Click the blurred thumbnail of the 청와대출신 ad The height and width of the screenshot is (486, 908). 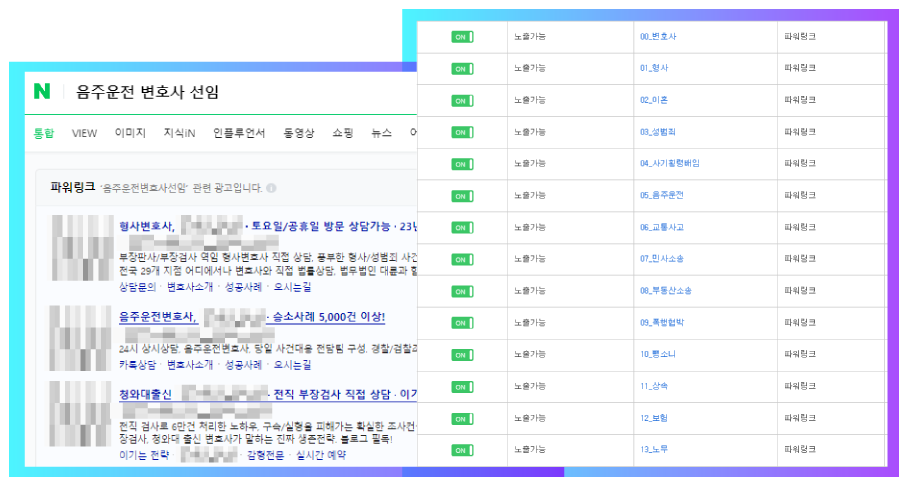click(x=80, y=414)
